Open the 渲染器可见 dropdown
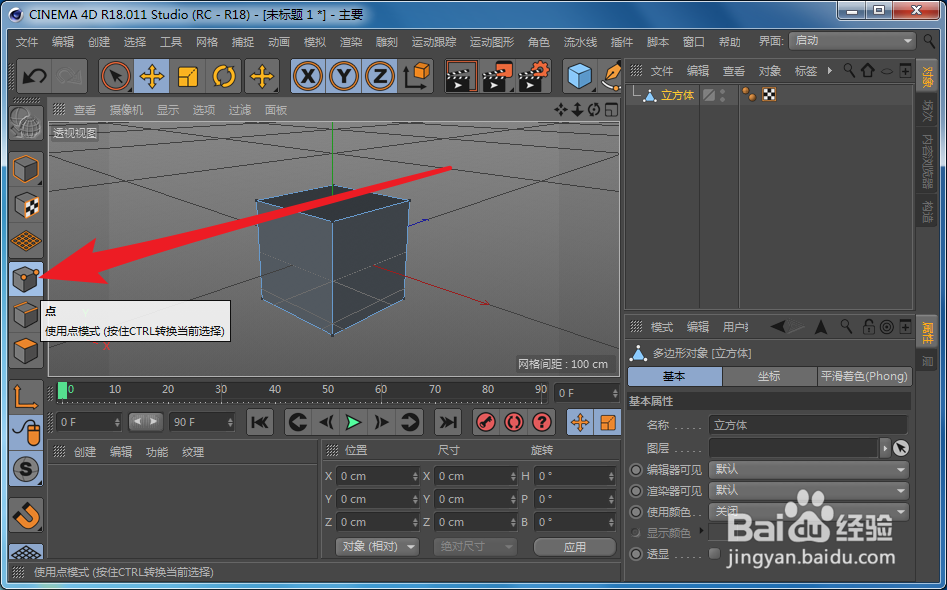The width and height of the screenshot is (947, 590). [809, 490]
